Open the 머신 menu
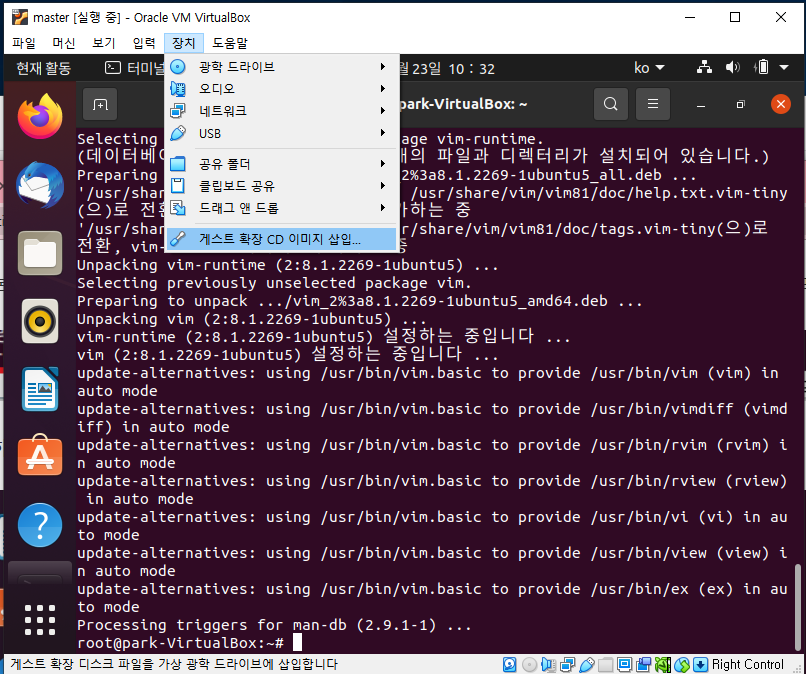 pyautogui.click(x=64, y=43)
